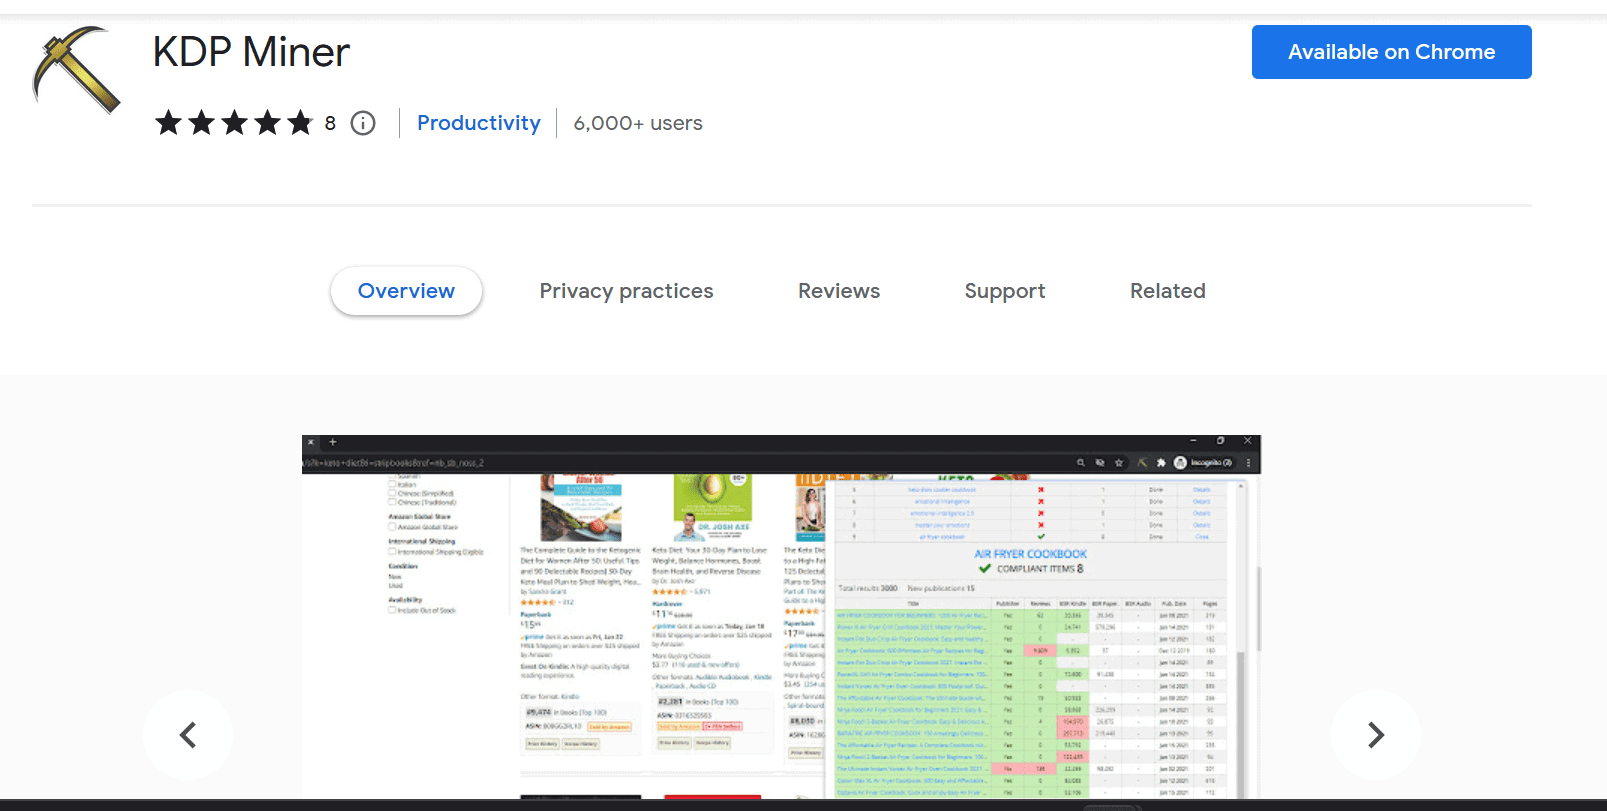Show the next screenshot with right arrow
The height and width of the screenshot is (811, 1607).
[x=1376, y=735]
